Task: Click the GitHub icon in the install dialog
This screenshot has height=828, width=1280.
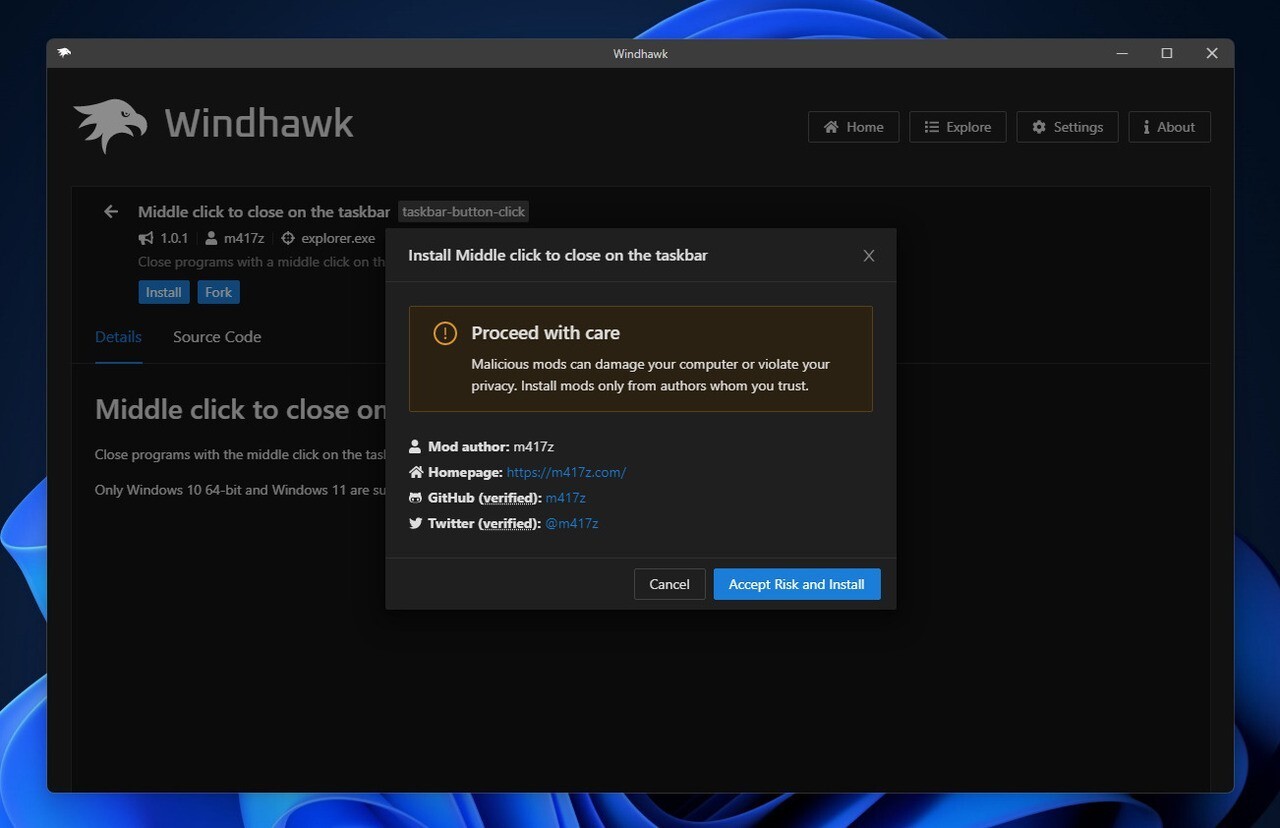Action: click(x=414, y=497)
